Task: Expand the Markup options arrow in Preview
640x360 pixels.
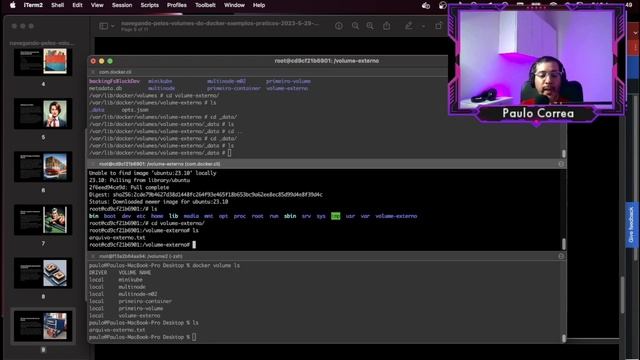Action: tap(423, 26)
